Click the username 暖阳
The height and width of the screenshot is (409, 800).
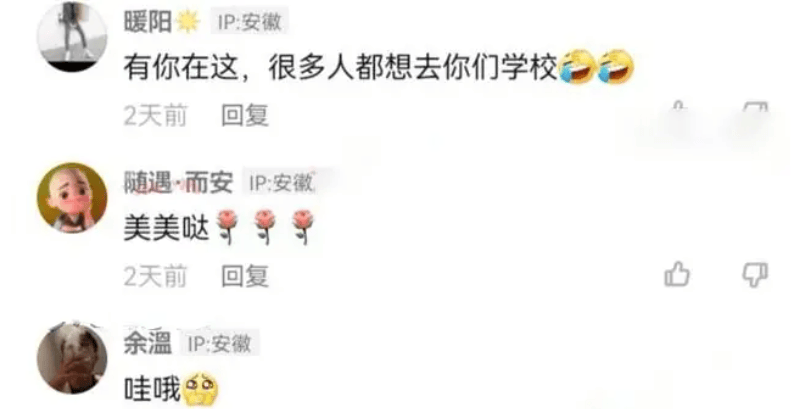(148, 22)
